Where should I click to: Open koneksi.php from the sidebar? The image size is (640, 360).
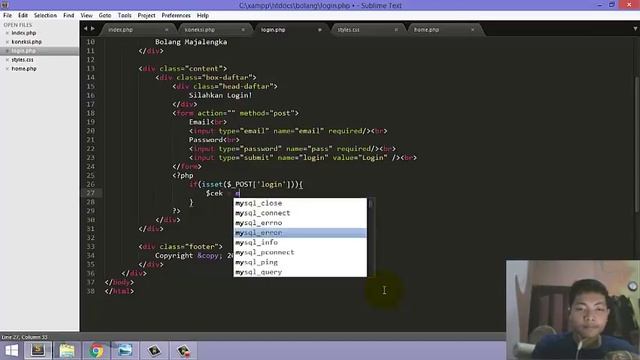(27, 42)
